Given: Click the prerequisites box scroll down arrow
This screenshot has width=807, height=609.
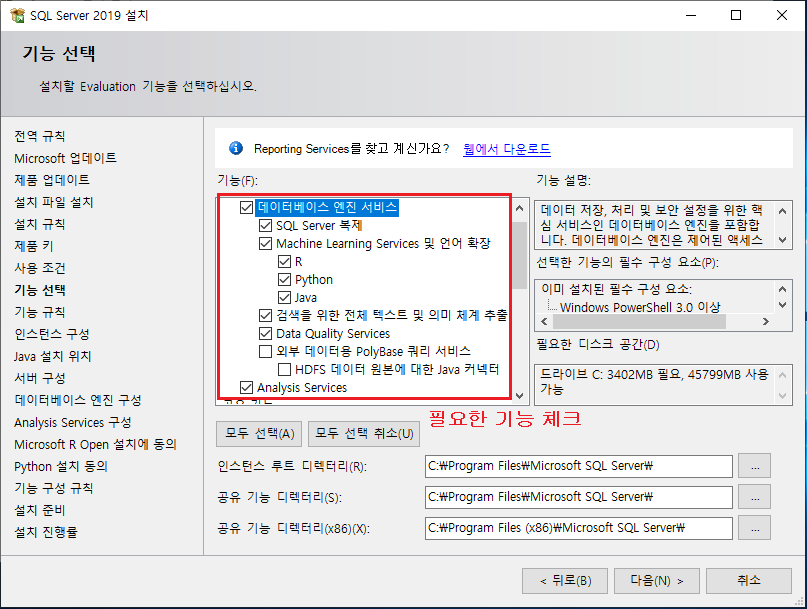Looking at the screenshot, I should pyautogui.click(x=782, y=305).
